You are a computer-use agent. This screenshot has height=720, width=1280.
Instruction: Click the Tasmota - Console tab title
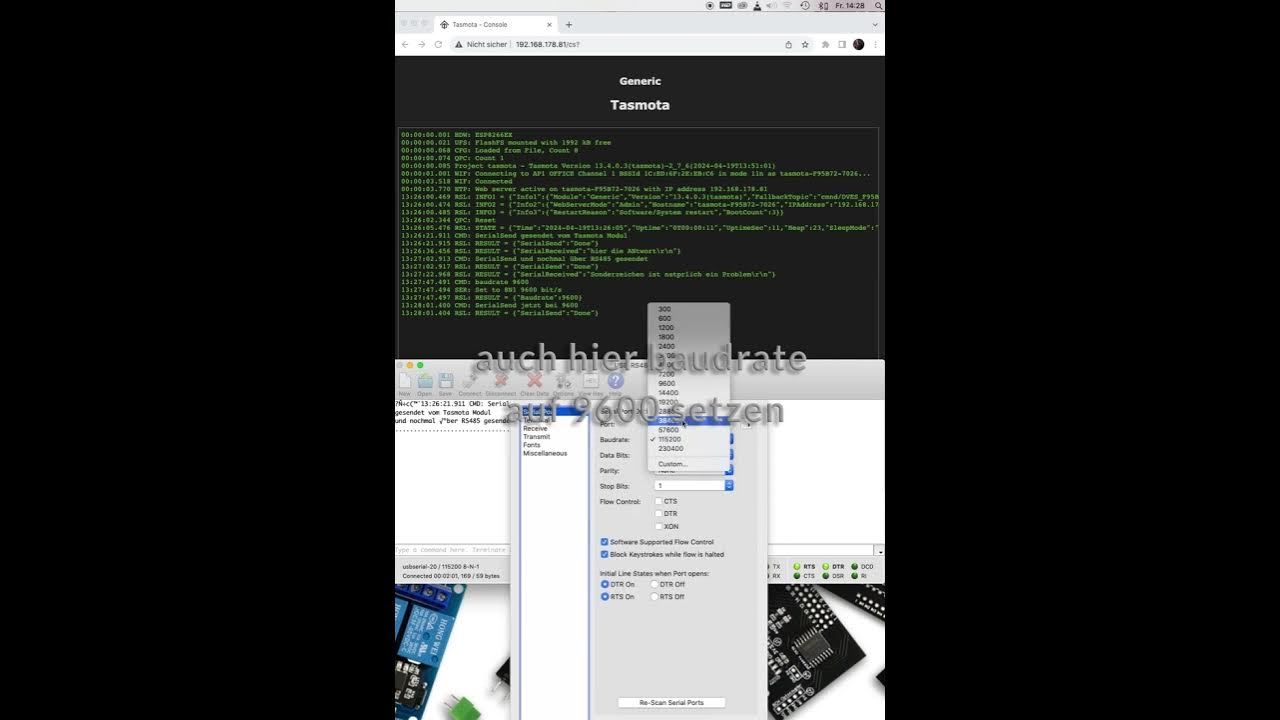pos(479,24)
